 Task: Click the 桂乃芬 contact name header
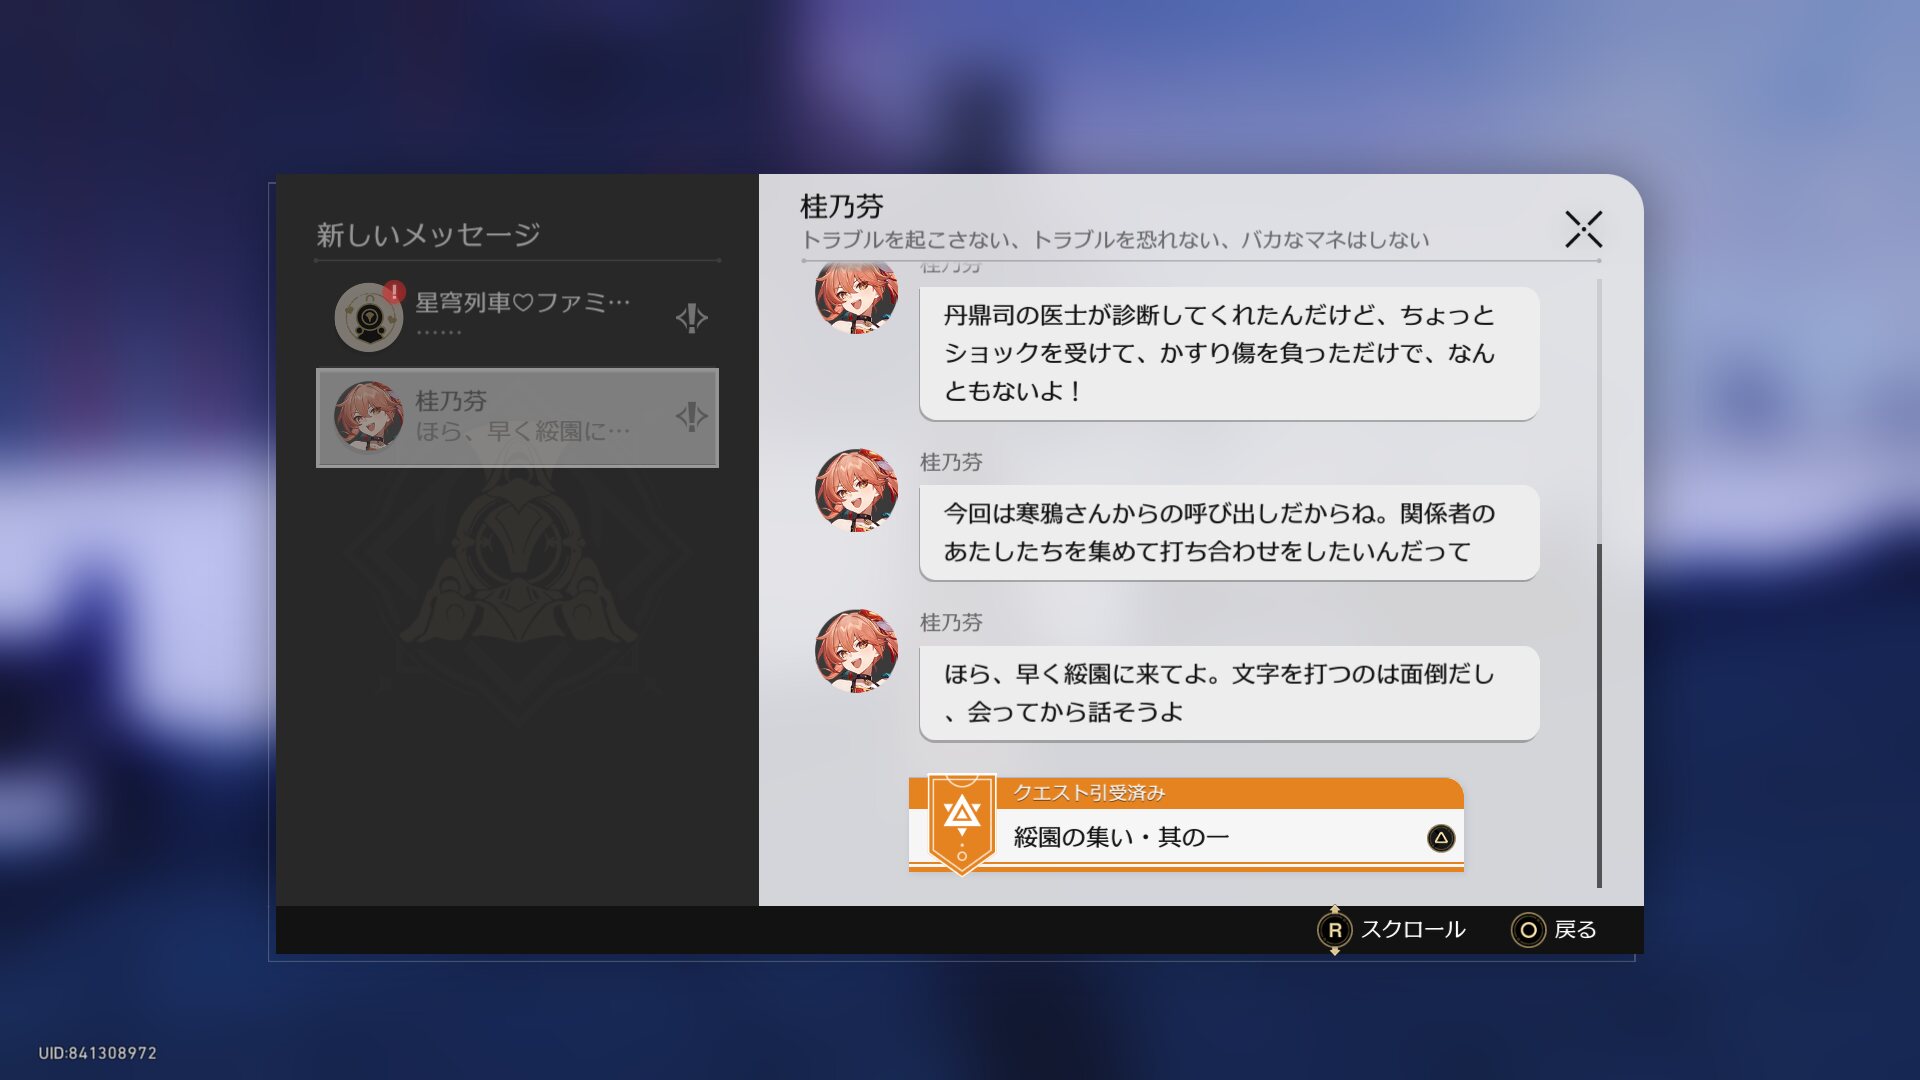tap(842, 207)
